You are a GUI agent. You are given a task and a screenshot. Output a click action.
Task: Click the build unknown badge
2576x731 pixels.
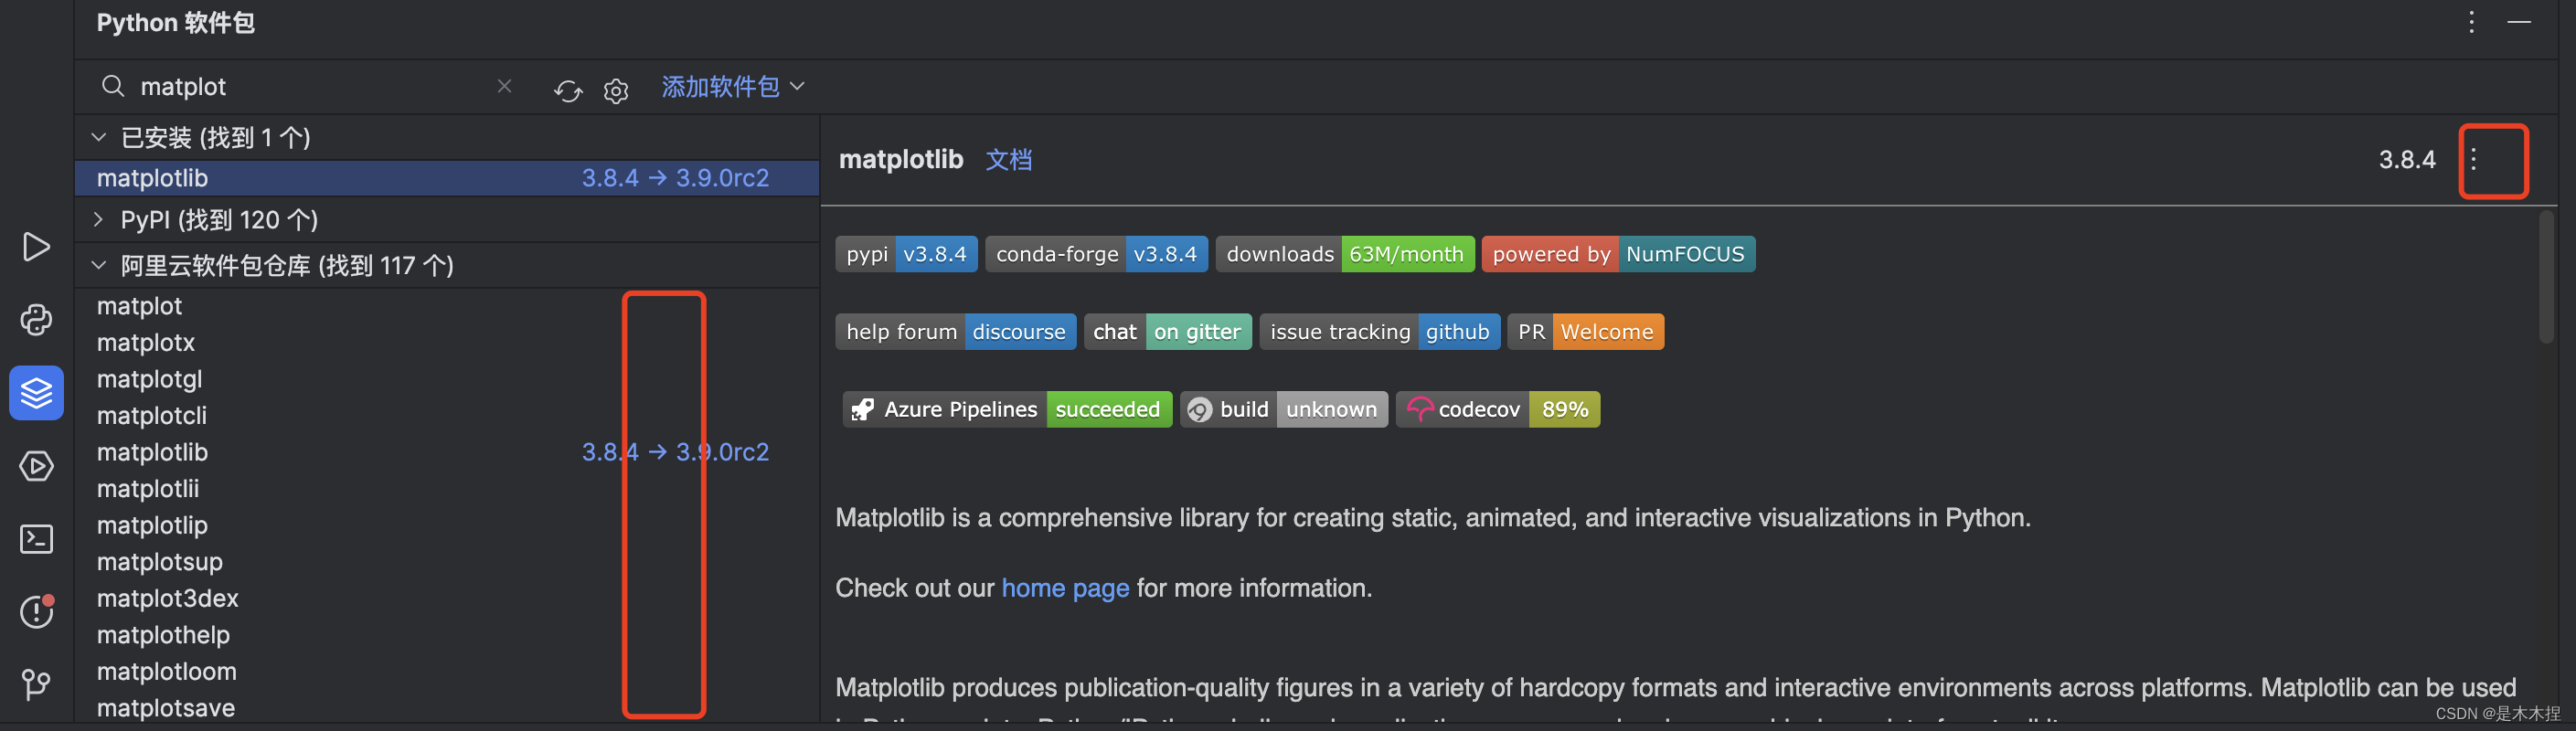1283,409
